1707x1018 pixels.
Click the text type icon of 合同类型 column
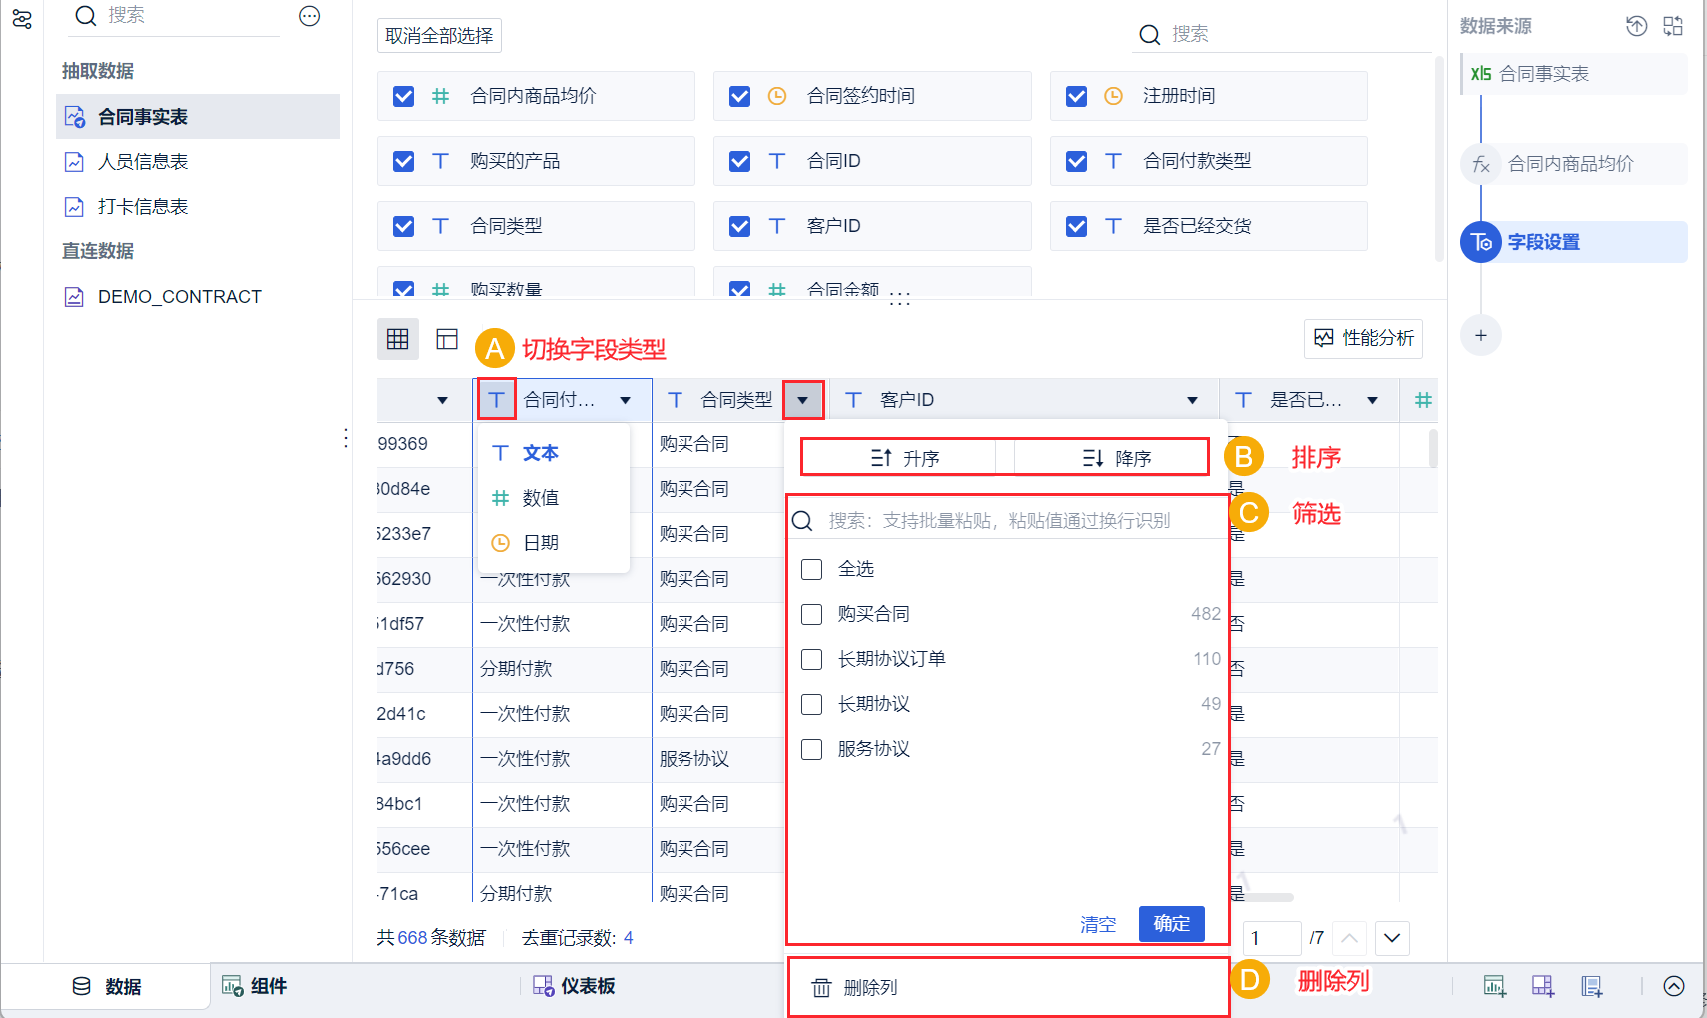(x=676, y=400)
